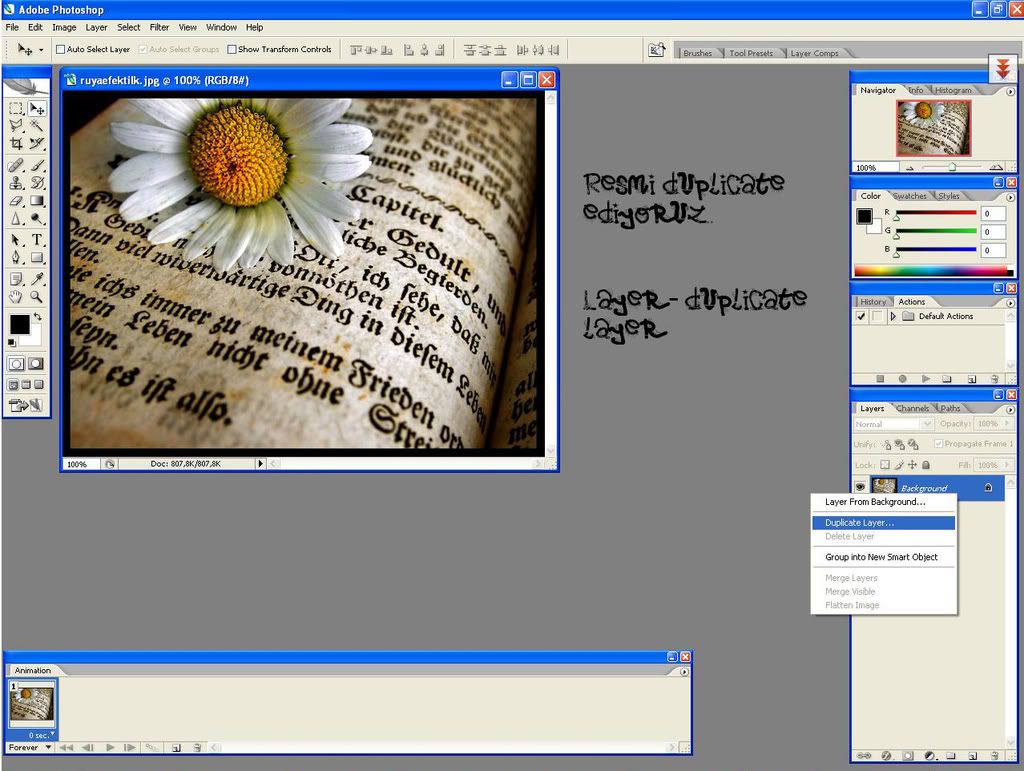The image size is (1024, 771).
Task: Enable Auto Select Layer checkbox
Action: [61, 50]
